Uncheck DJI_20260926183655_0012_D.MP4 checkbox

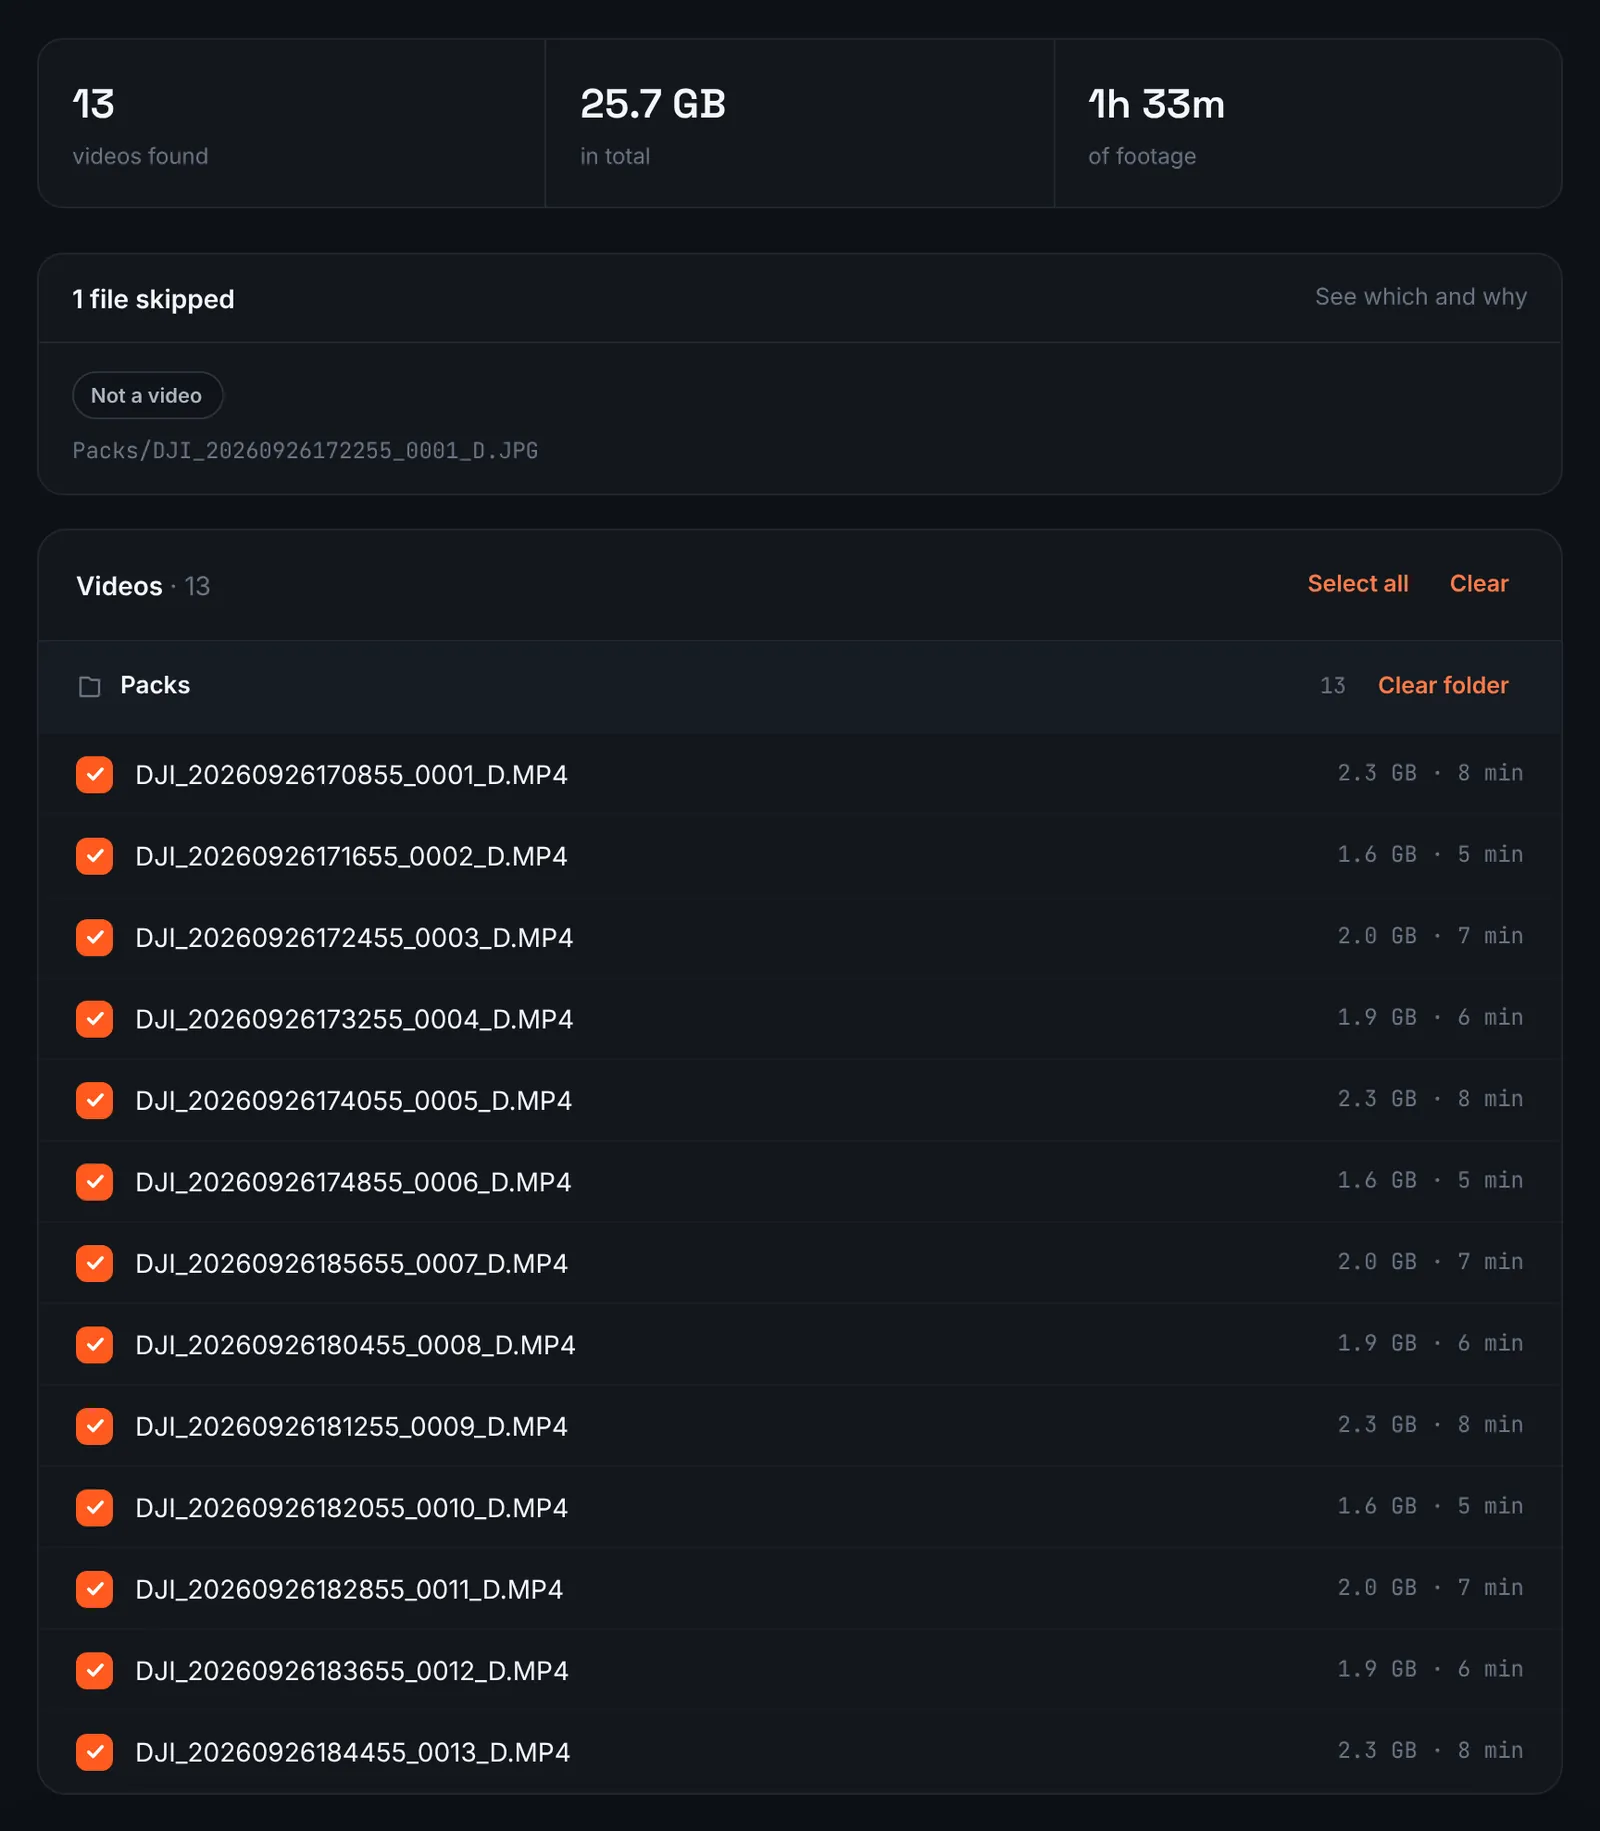coord(94,1671)
